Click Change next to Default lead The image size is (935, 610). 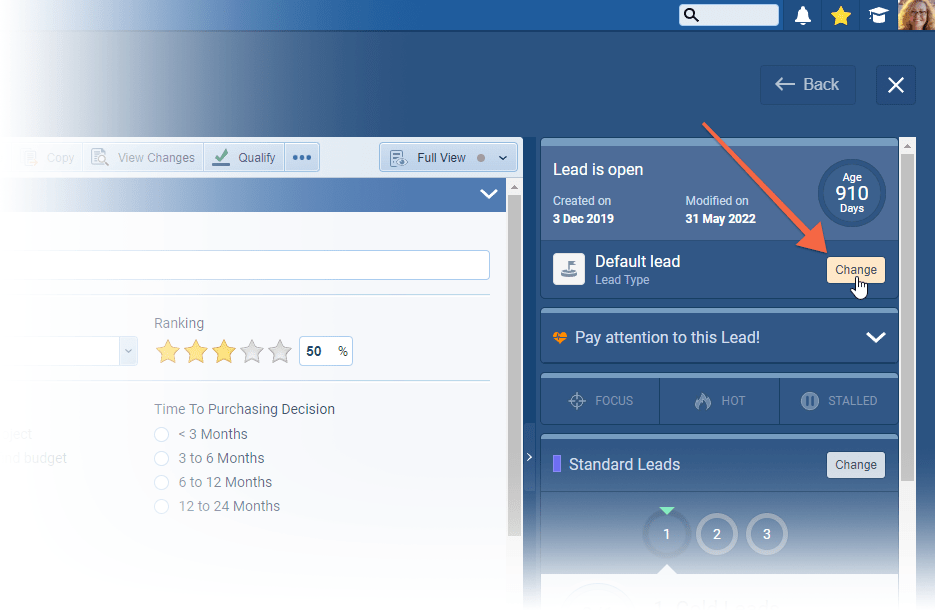pos(855,270)
